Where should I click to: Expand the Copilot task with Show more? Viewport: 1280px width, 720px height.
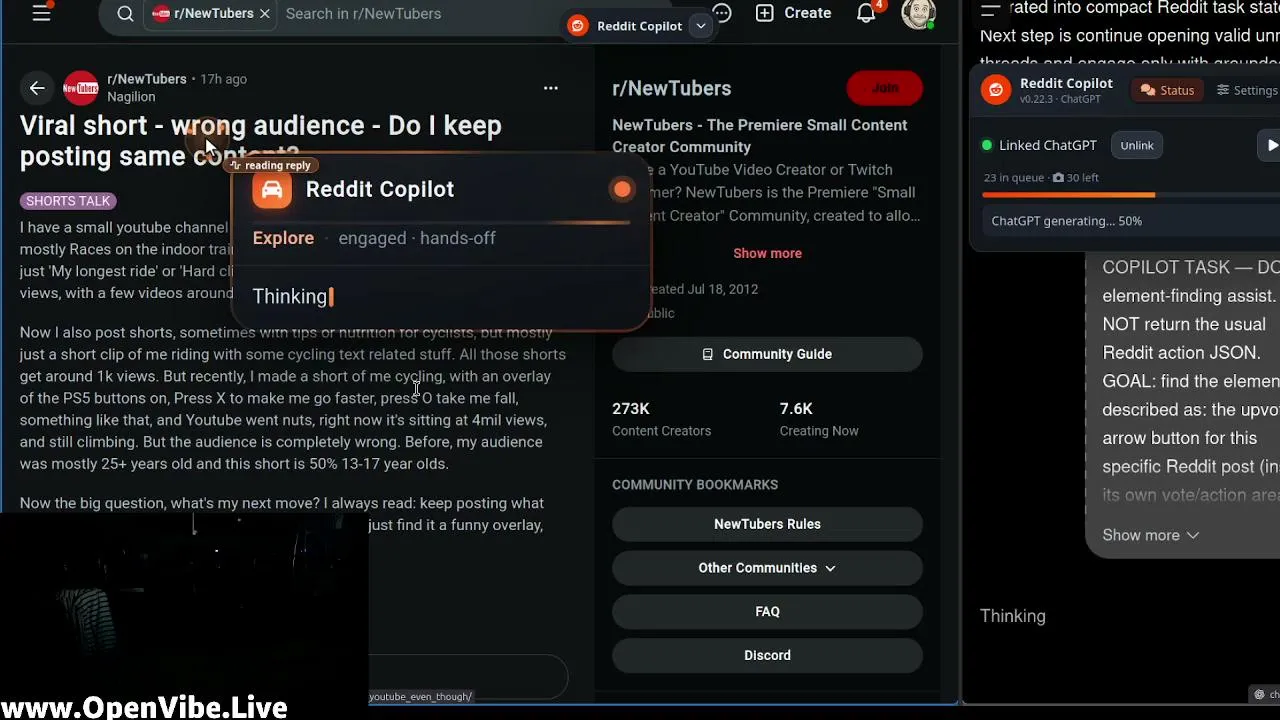[1150, 535]
